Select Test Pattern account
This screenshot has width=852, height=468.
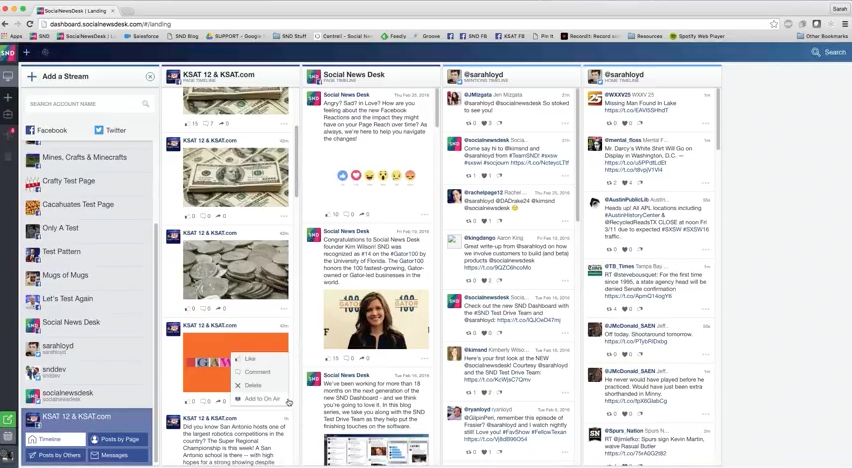tap(89, 253)
